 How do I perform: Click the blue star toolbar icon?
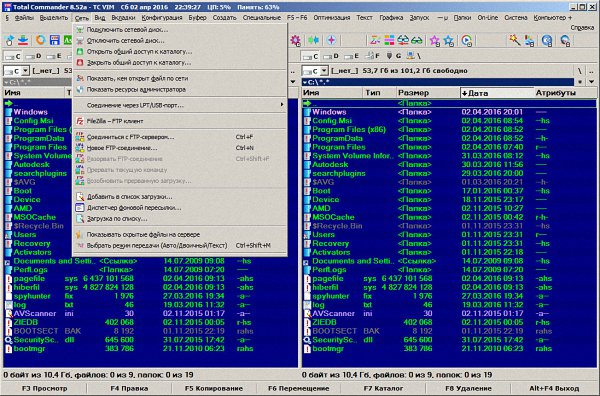pos(448,40)
